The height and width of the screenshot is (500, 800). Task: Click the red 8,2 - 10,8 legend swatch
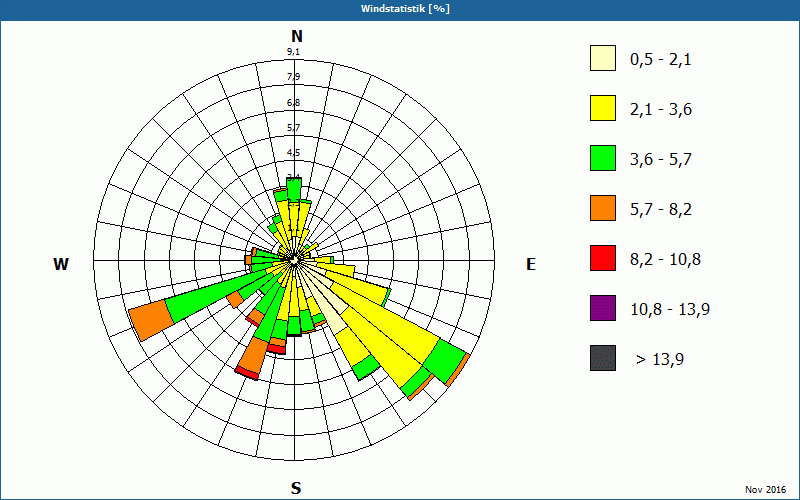coord(603,258)
